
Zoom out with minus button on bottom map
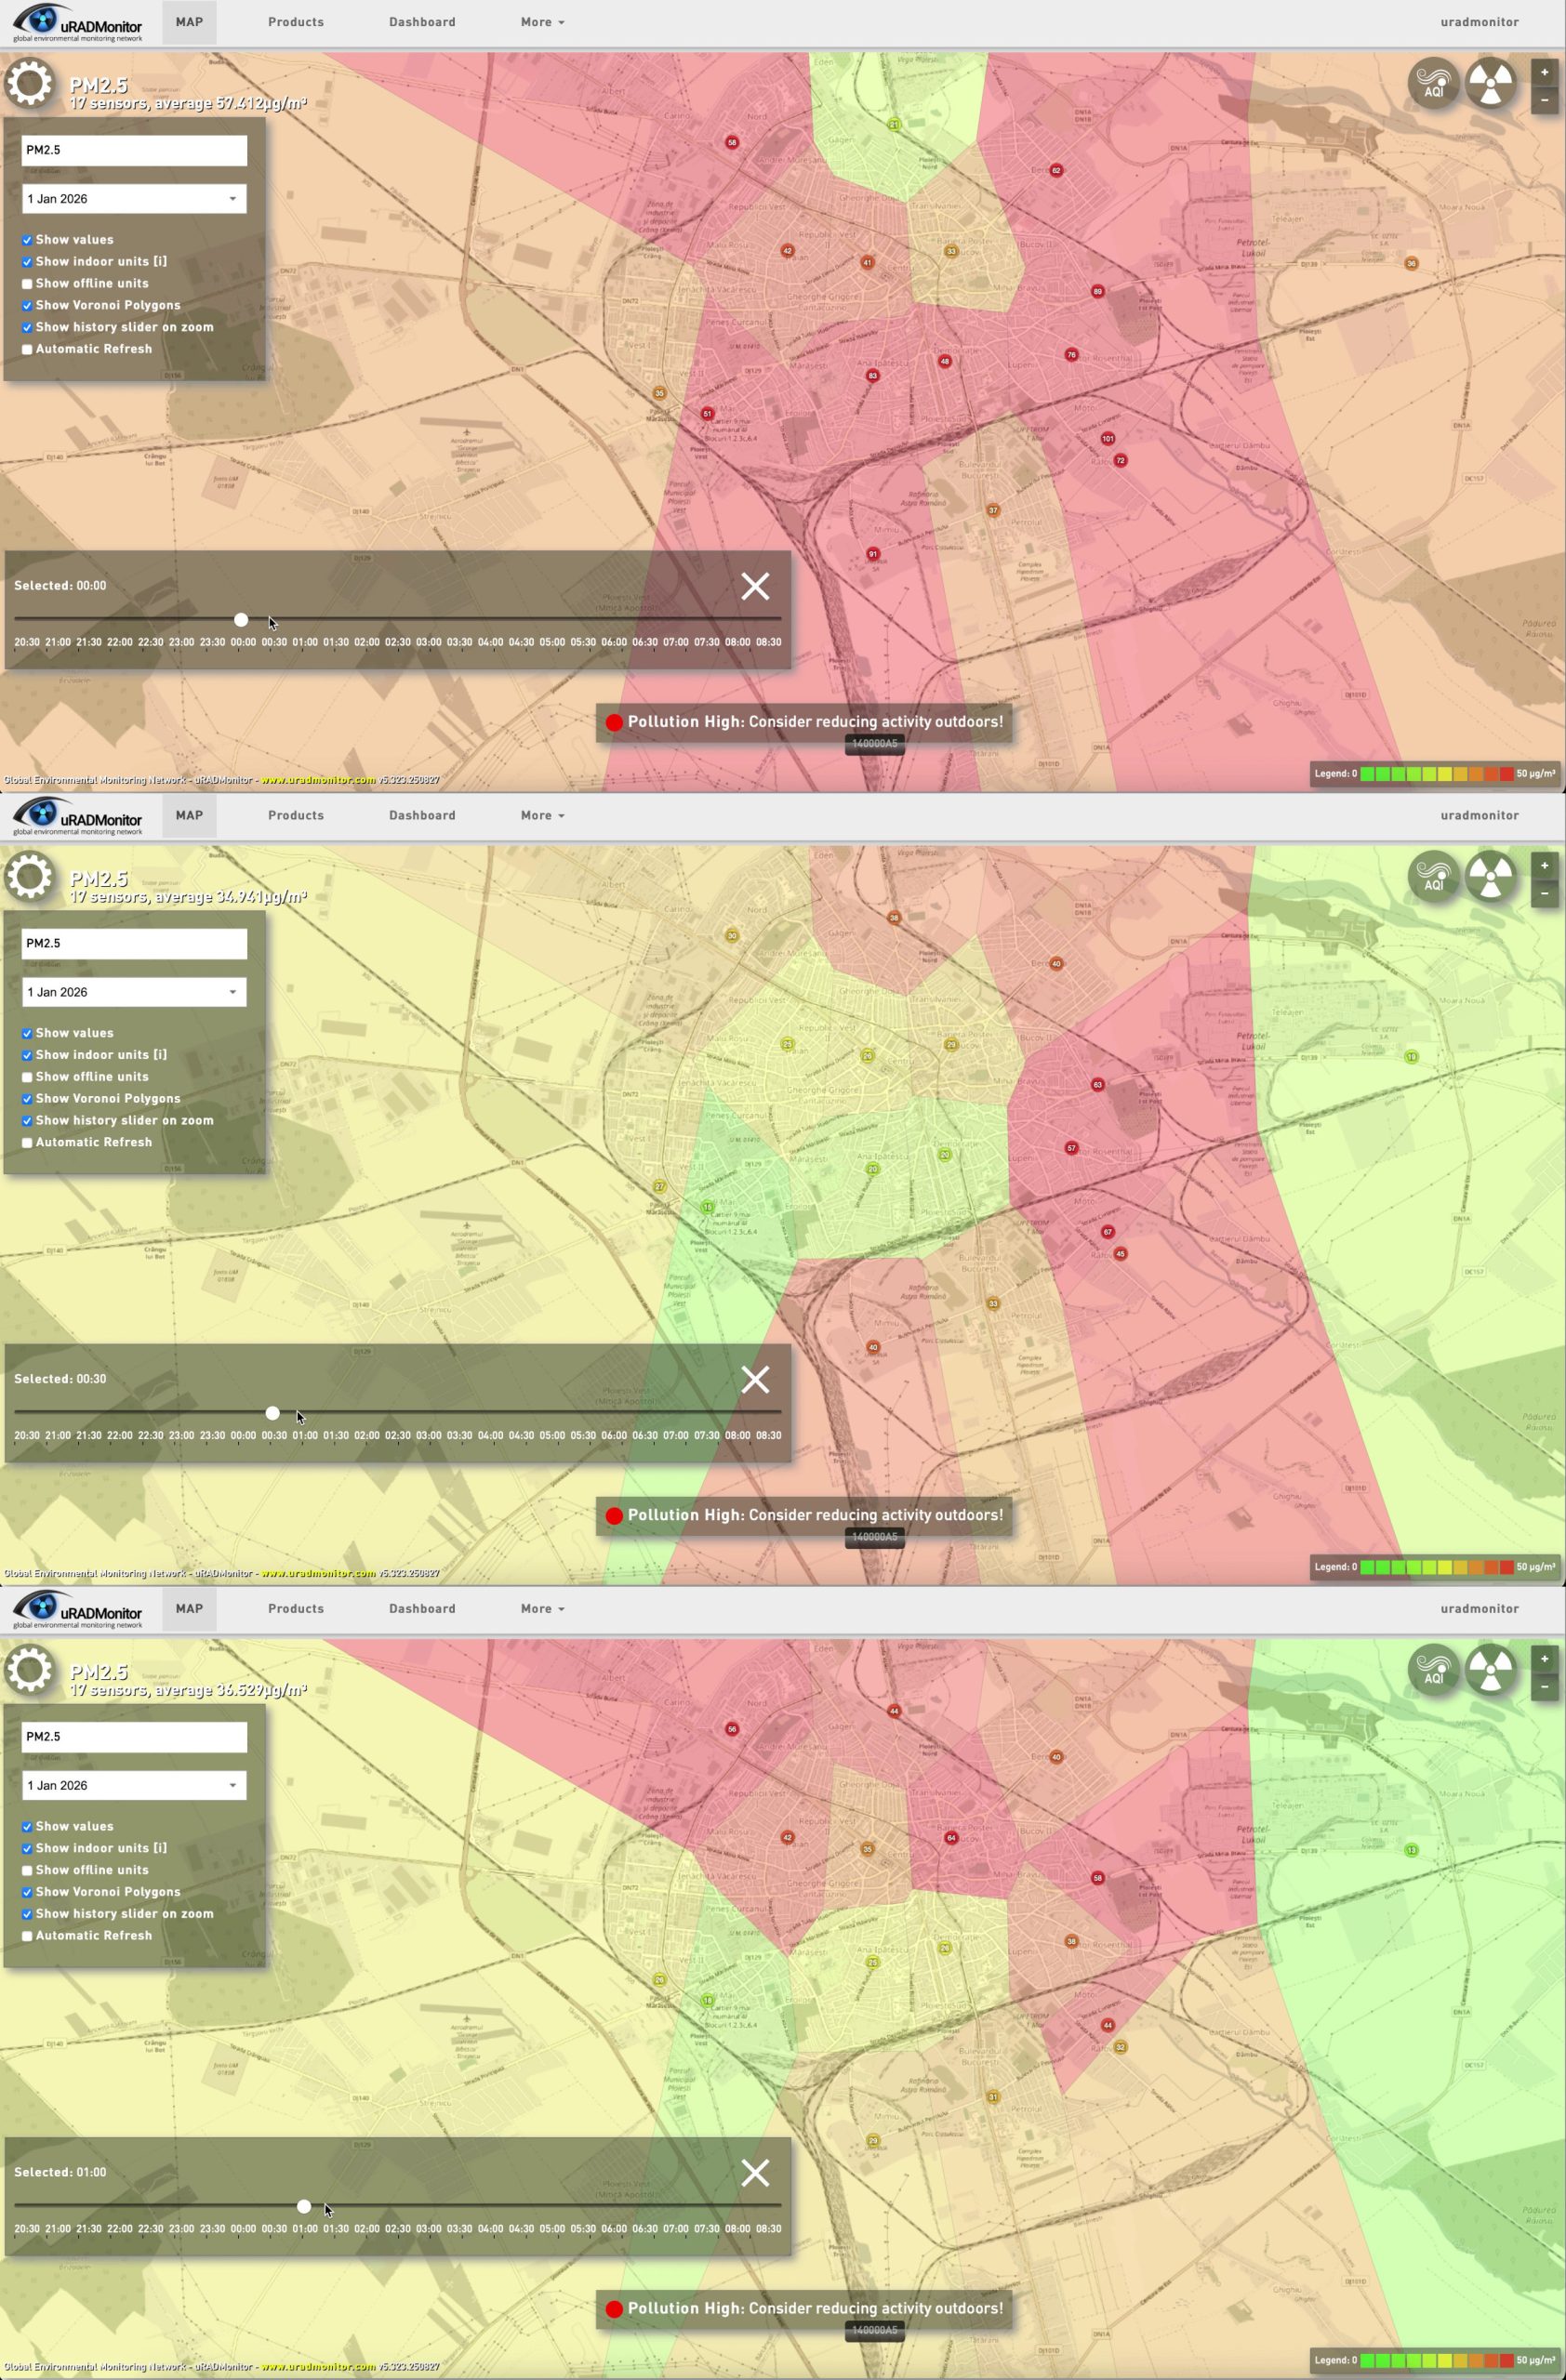1544,1686
